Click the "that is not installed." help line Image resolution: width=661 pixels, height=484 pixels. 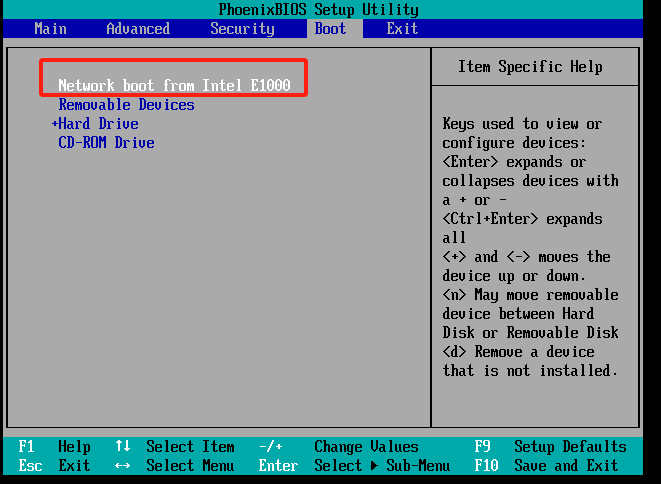click(530, 371)
